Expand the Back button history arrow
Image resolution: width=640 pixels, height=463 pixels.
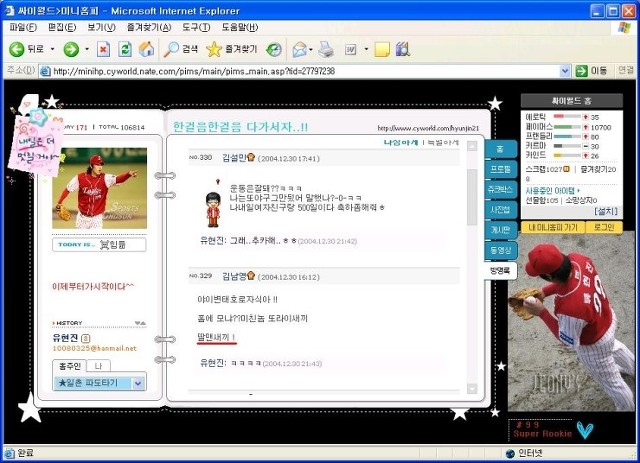pyautogui.click(x=52, y=48)
